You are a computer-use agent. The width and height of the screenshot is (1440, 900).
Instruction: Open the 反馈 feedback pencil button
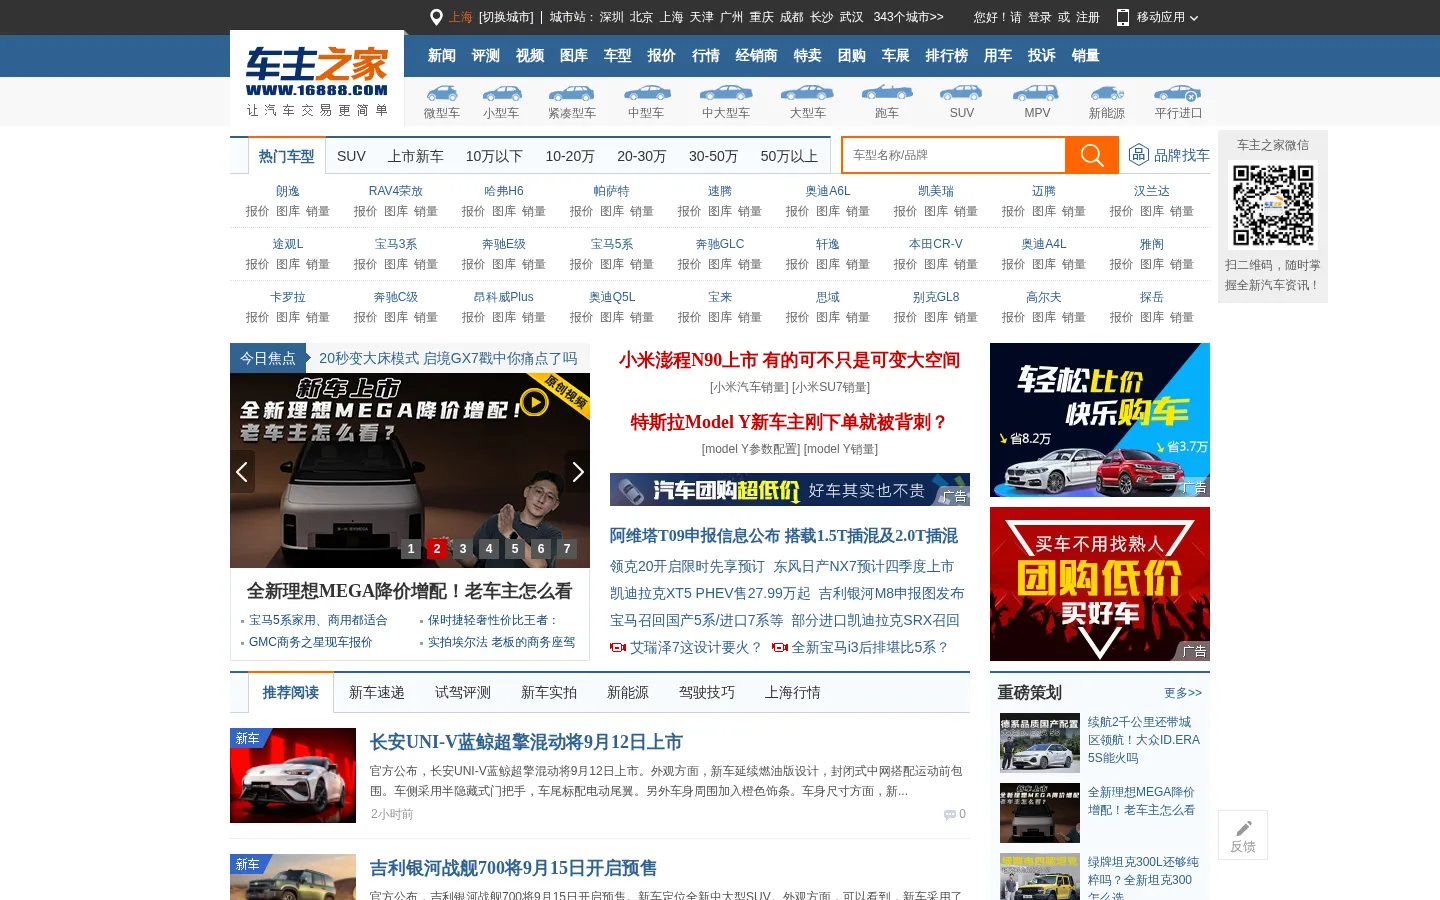[1243, 835]
